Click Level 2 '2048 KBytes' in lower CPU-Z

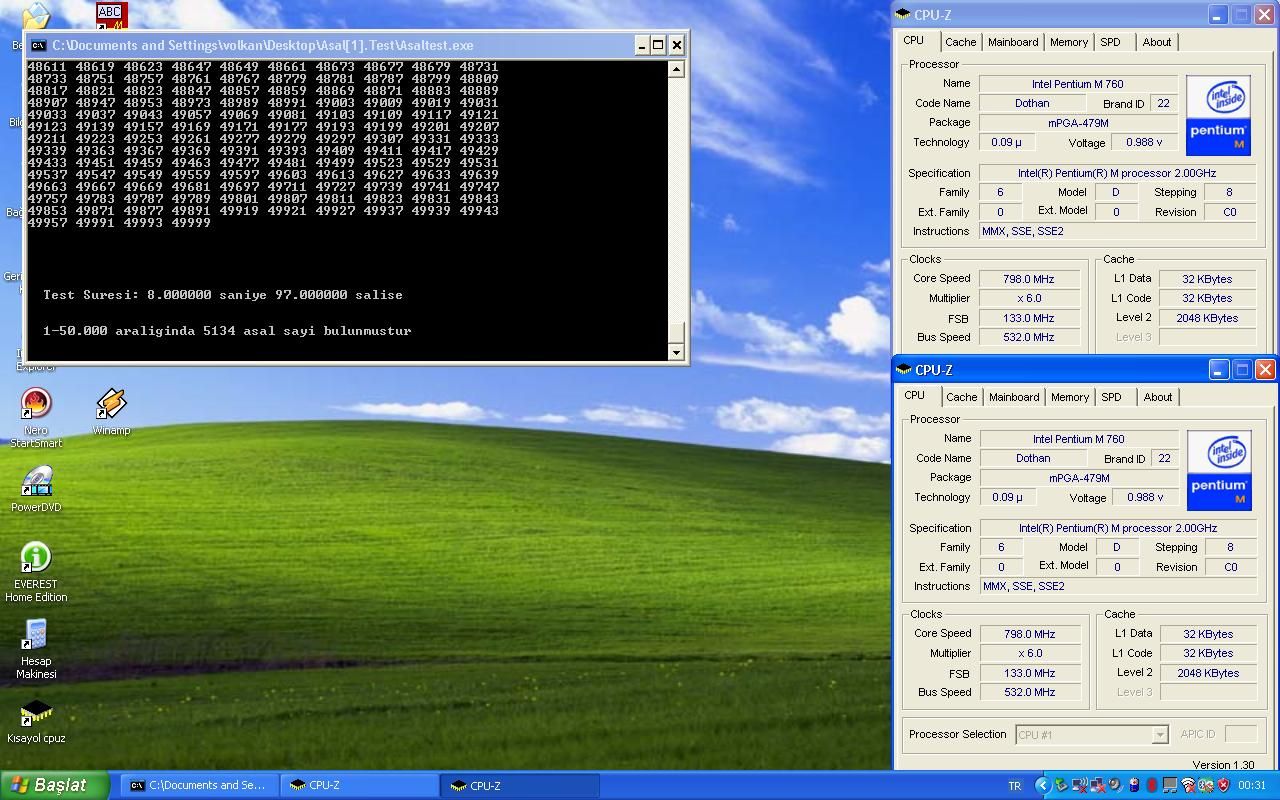1208,673
